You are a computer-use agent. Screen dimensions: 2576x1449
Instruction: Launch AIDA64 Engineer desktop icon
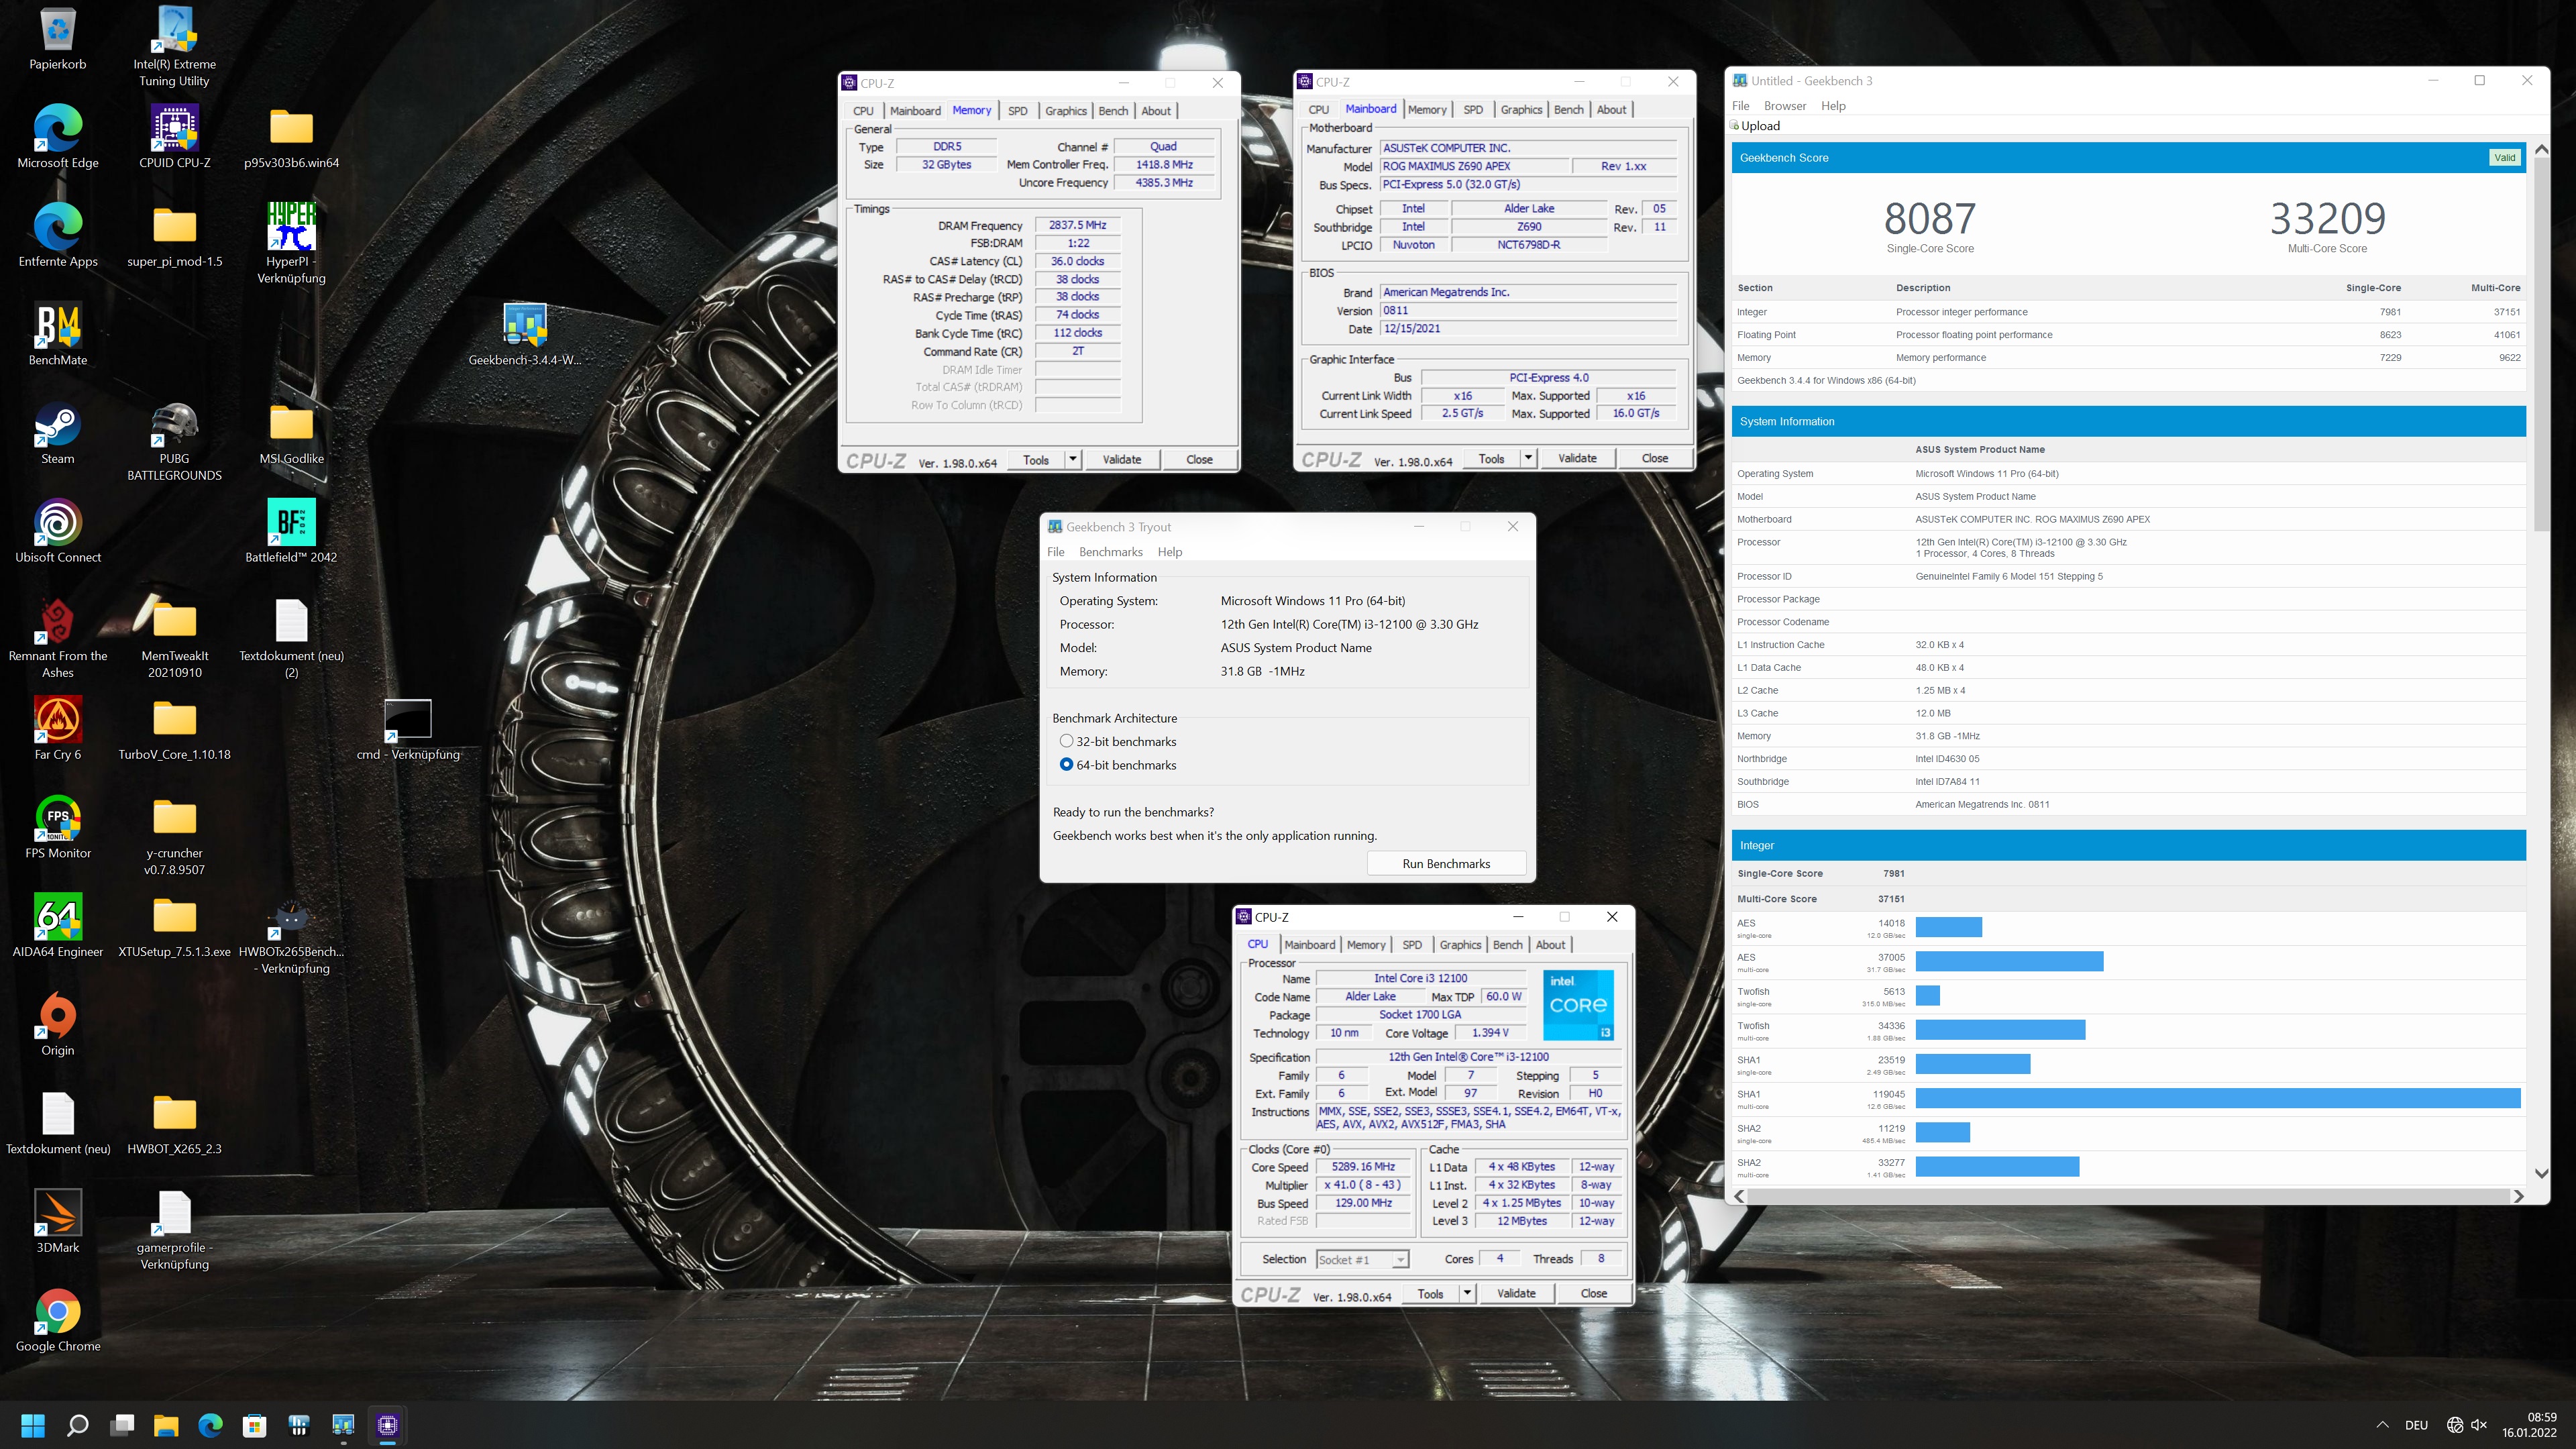pyautogui.click(x=58, y=925)
